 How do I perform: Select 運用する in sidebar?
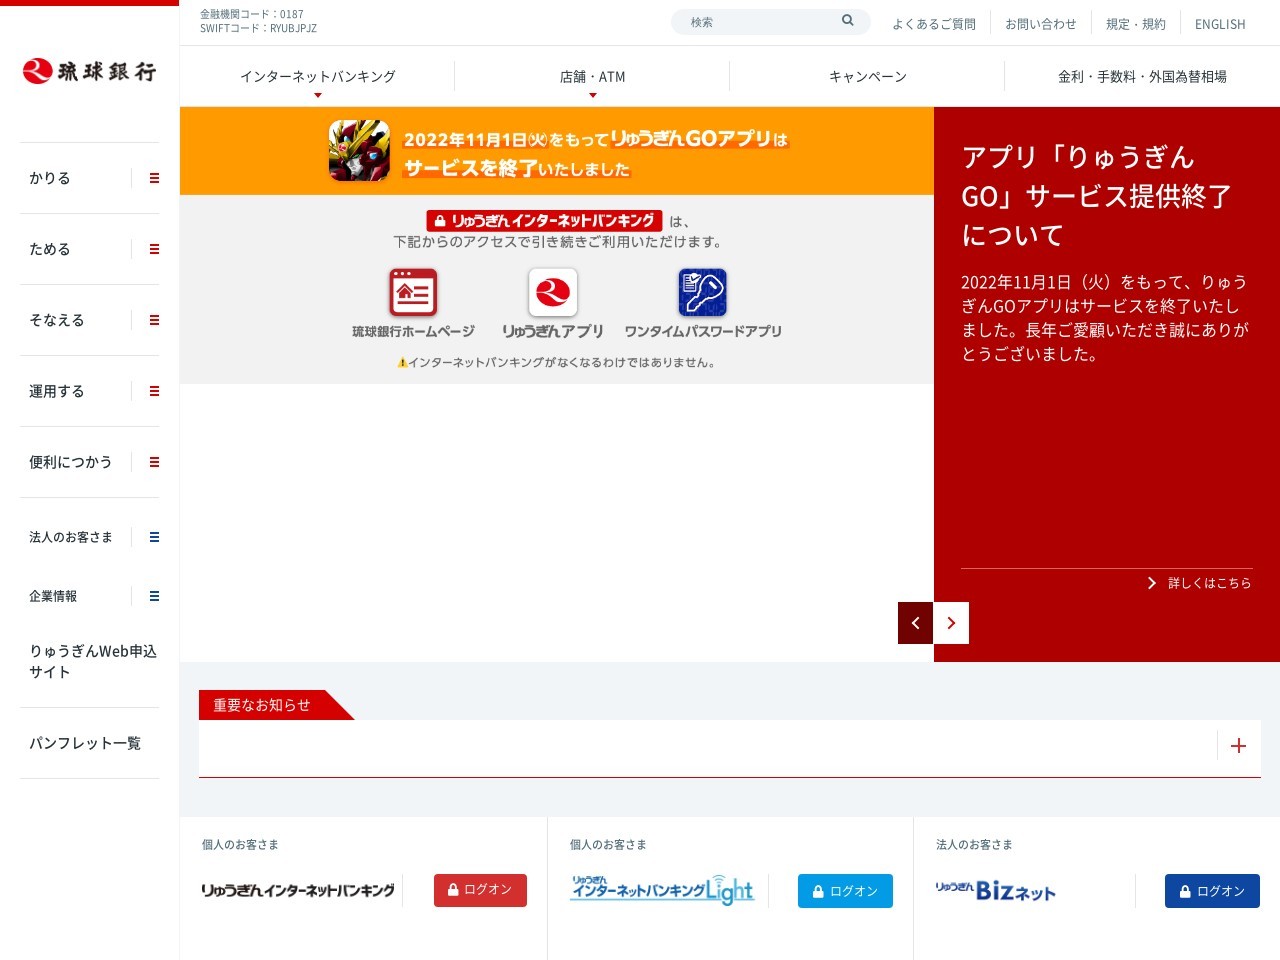[x=57, y=391]
